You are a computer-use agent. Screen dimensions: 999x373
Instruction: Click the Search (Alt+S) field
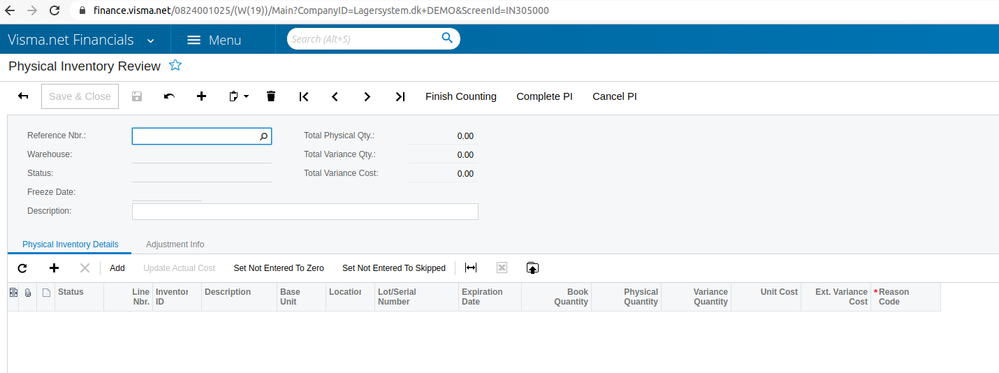point(363,39)
